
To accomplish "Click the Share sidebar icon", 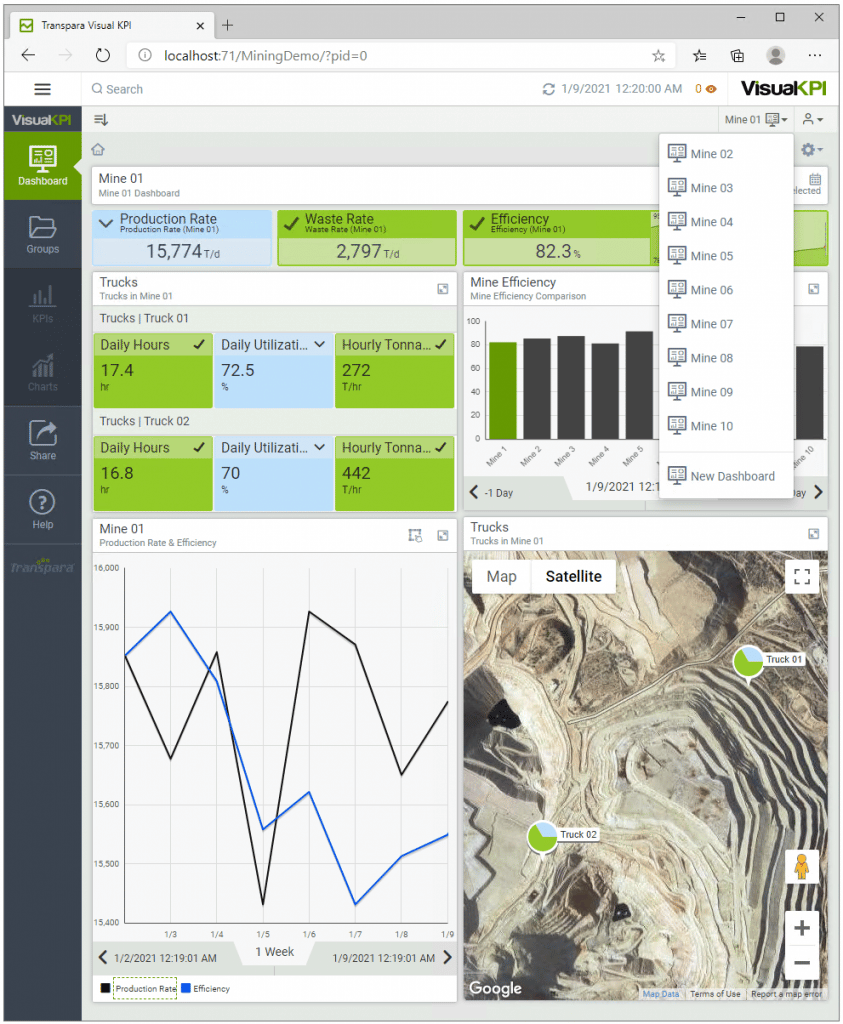I will click(x=42, y=439).
